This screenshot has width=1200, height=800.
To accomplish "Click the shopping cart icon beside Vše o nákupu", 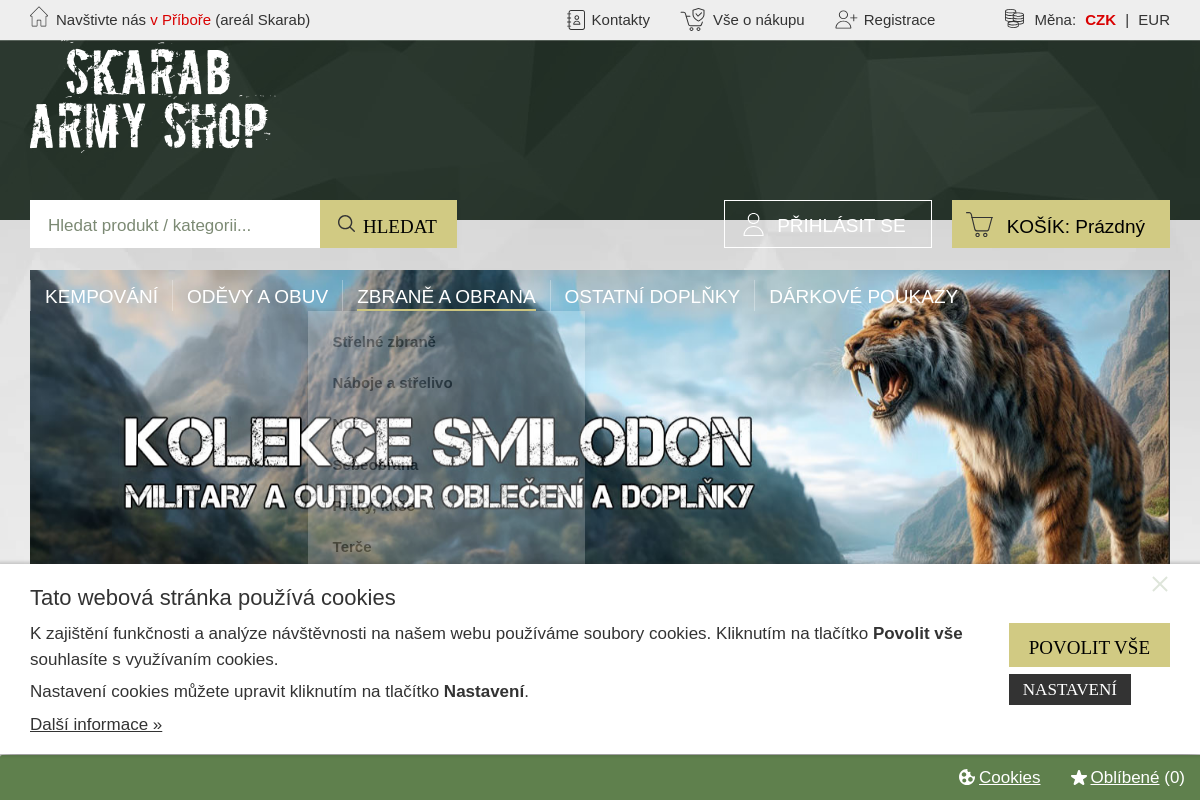I will 693,19.
